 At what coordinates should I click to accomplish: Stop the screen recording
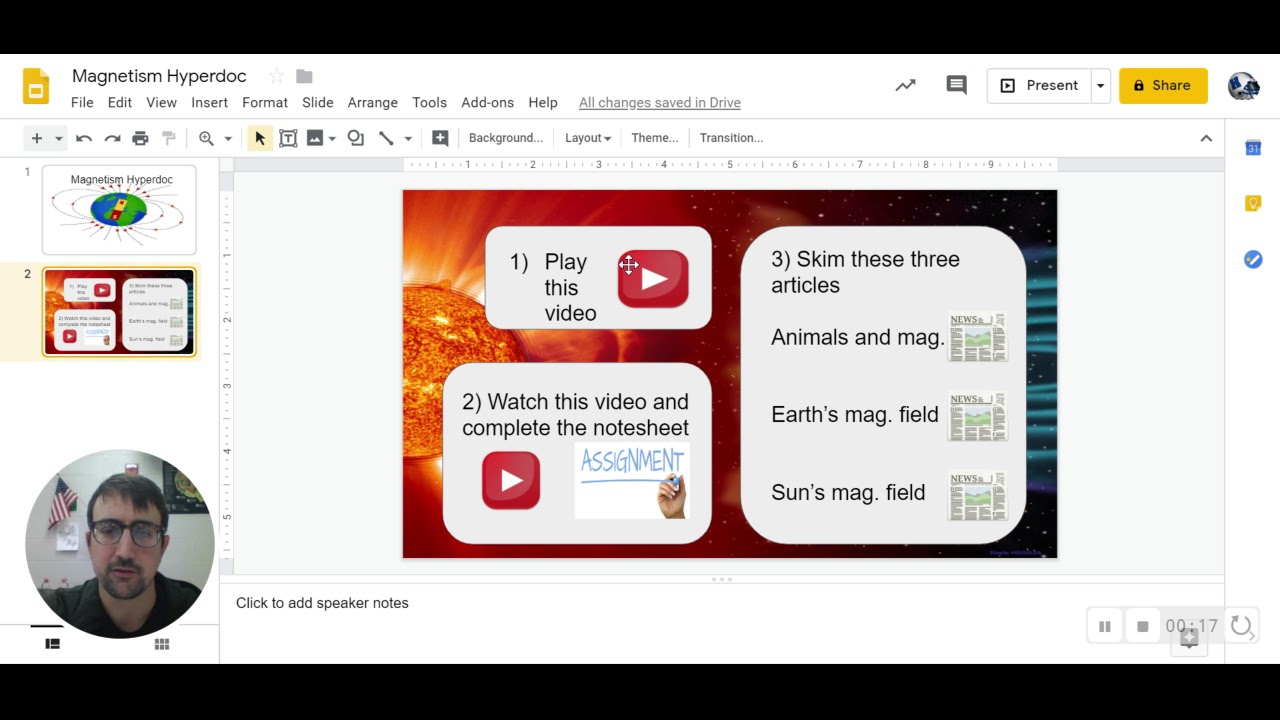1143,627
